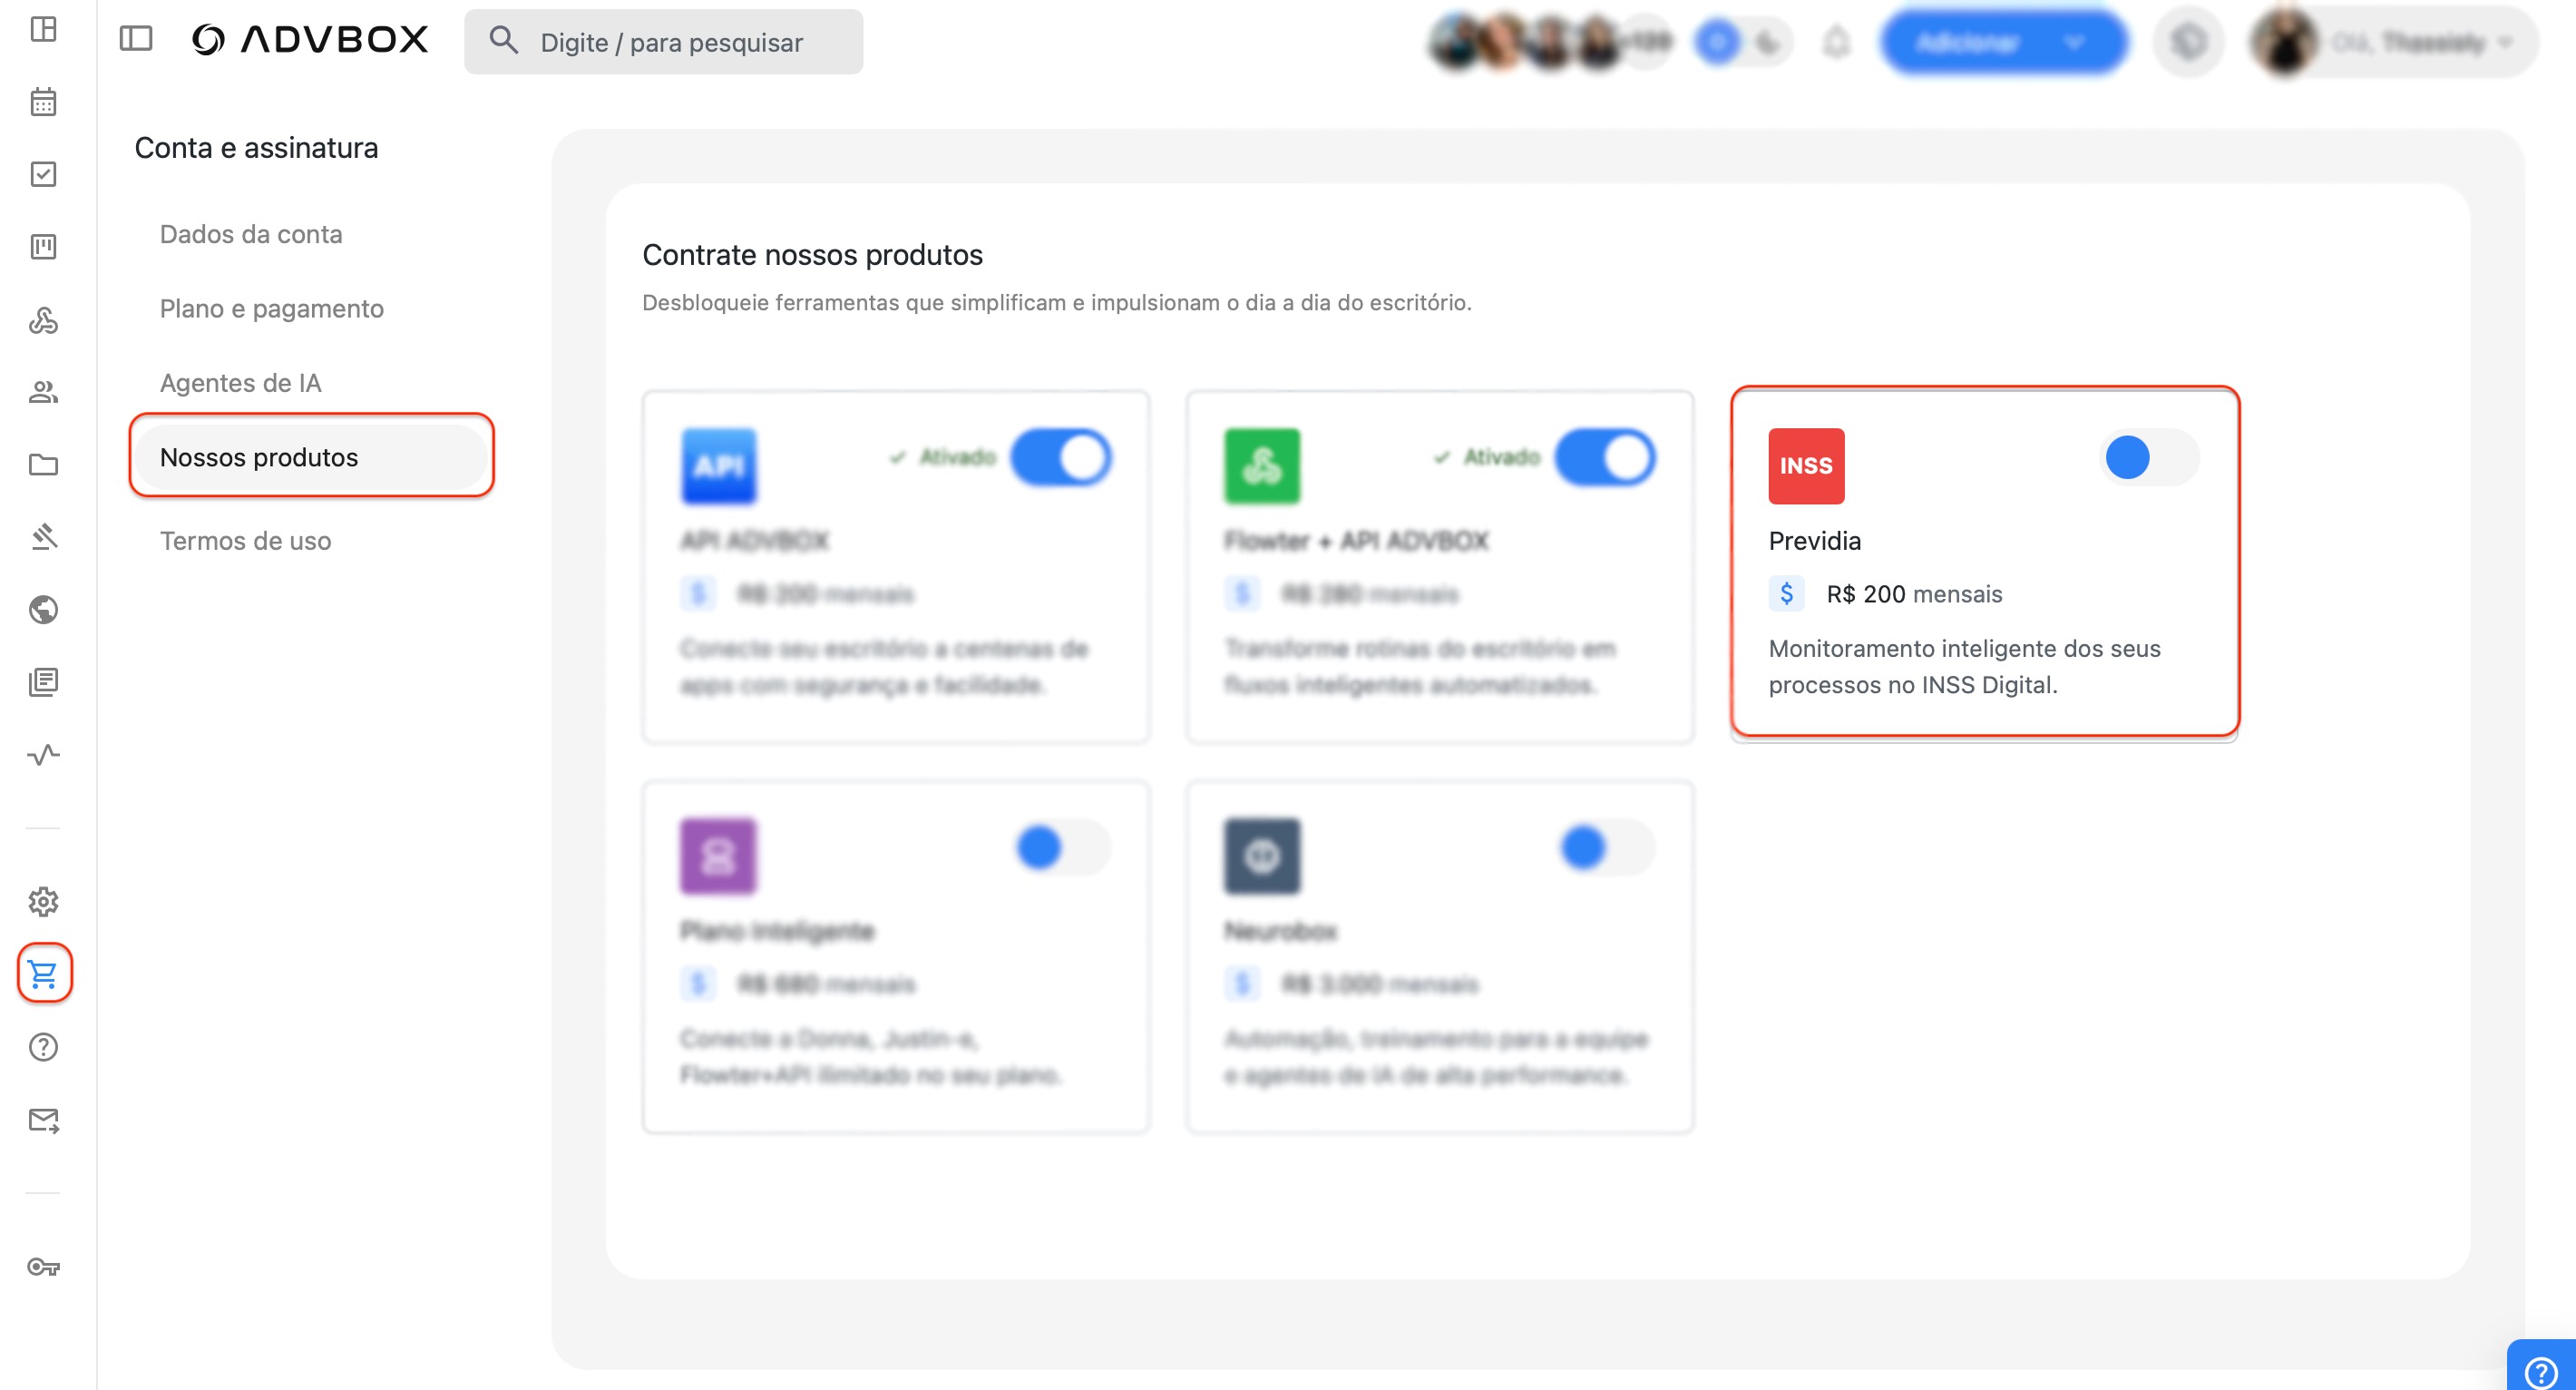Image resolution: width=2576 pixels, height=1390 pixels.
Task: Click the checklist tasks sidebar icon
Action: point(43,174)
